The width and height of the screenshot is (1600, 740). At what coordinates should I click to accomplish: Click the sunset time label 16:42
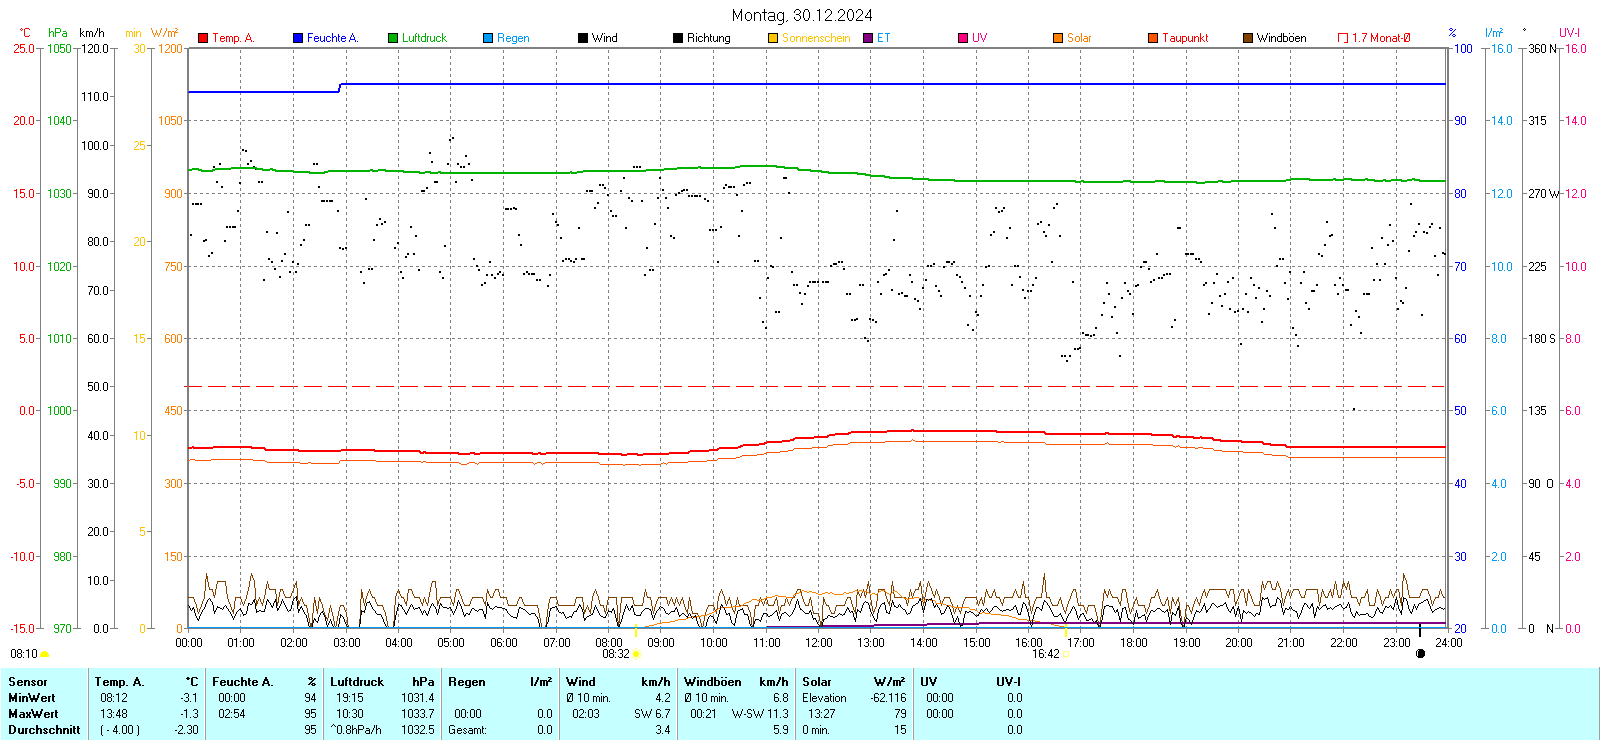(1045, 654)
